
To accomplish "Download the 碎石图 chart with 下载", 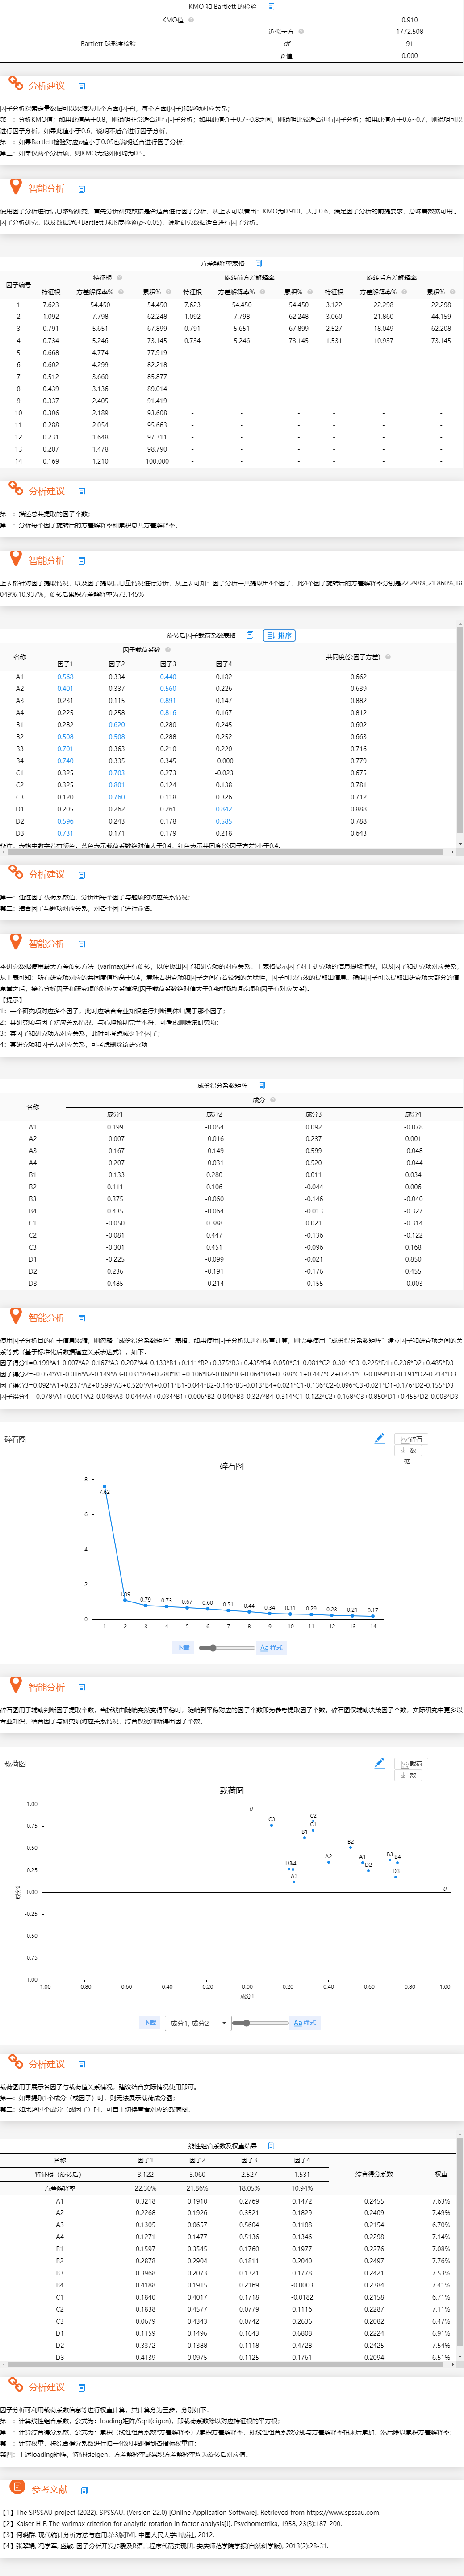I will point(183,1647).
